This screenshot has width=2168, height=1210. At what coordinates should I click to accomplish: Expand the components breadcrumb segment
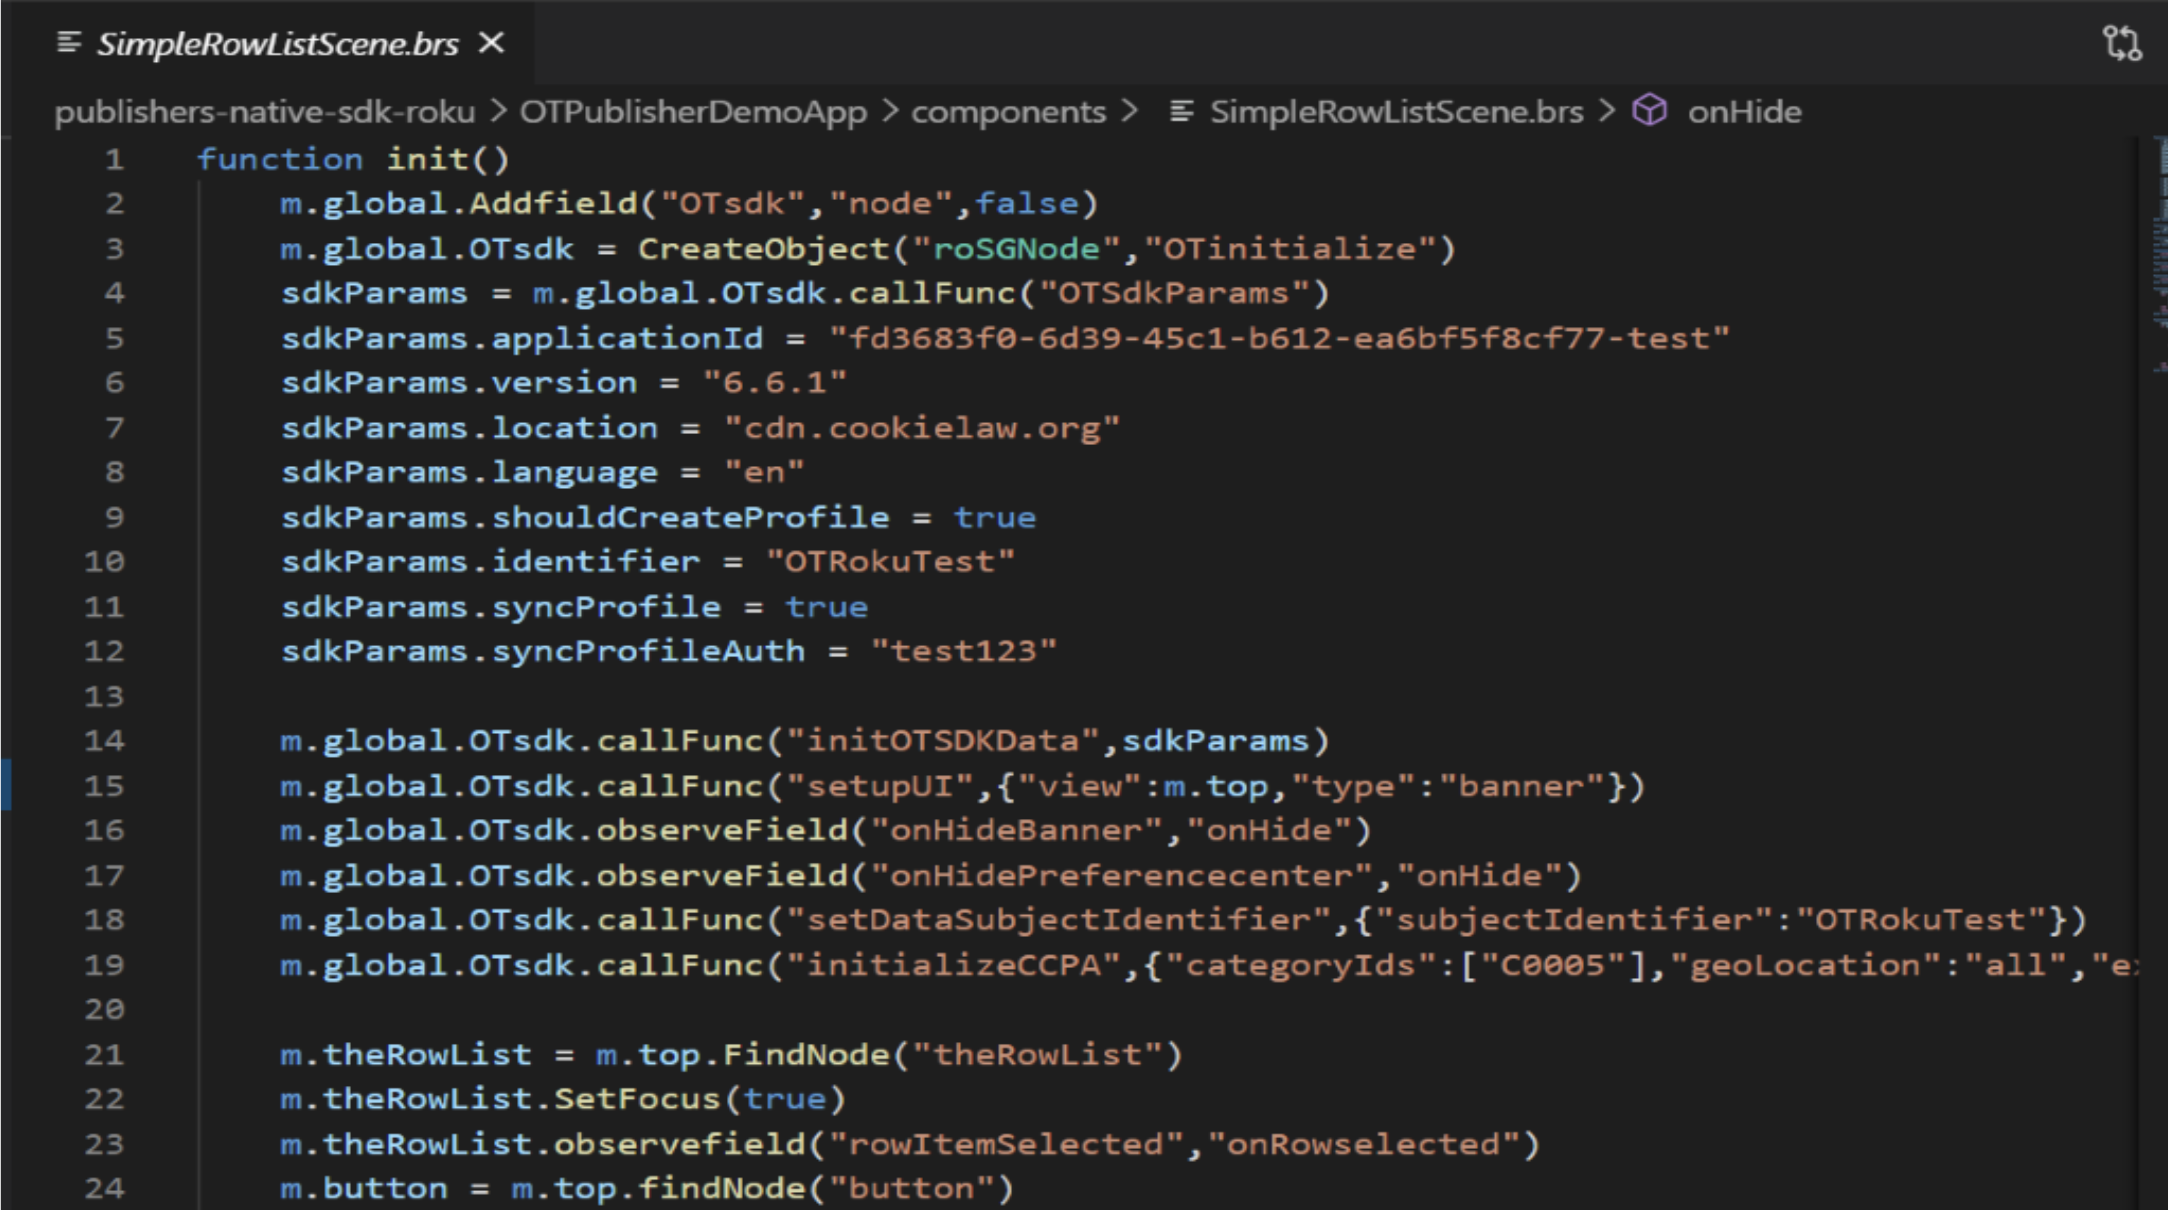[1008, 112]
